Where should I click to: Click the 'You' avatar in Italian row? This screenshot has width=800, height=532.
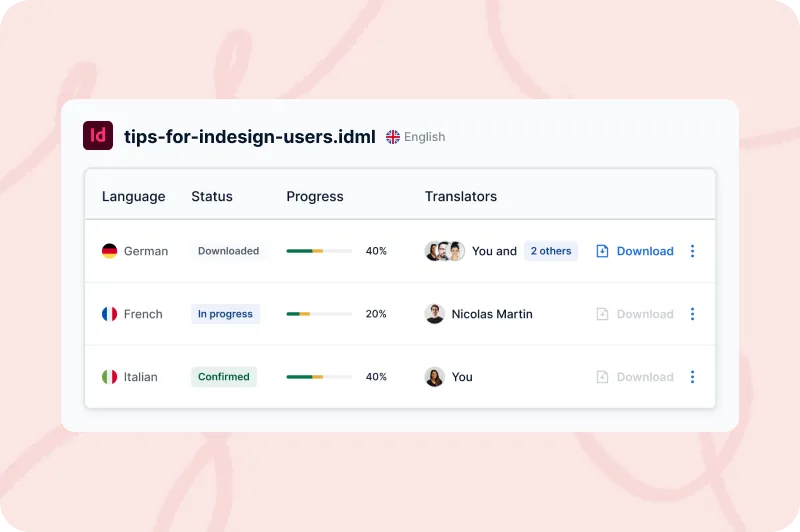[x=435, y=377]
